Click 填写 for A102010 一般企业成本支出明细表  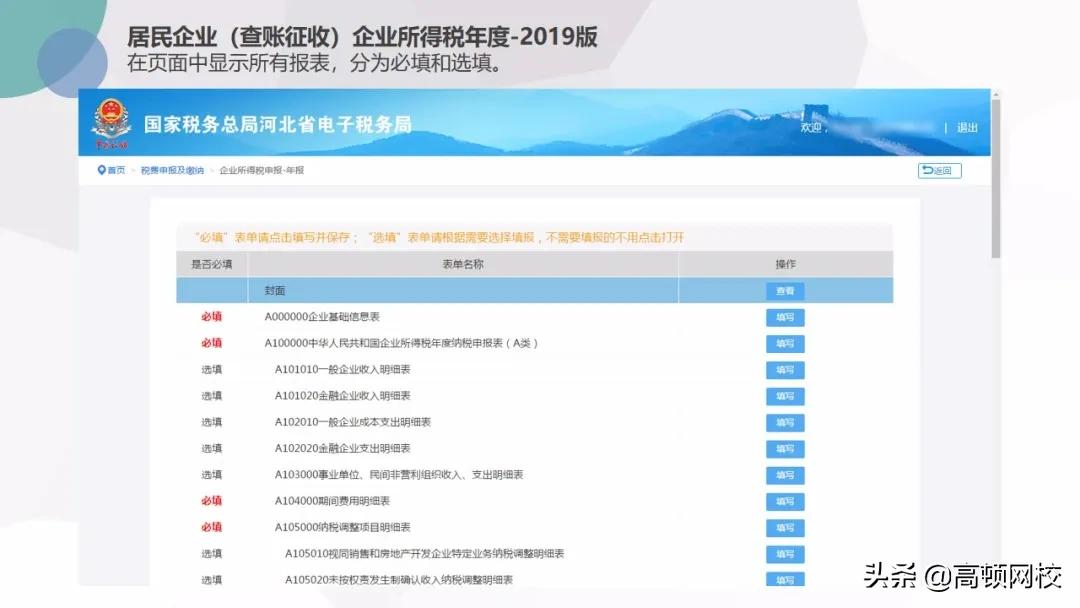784,422
